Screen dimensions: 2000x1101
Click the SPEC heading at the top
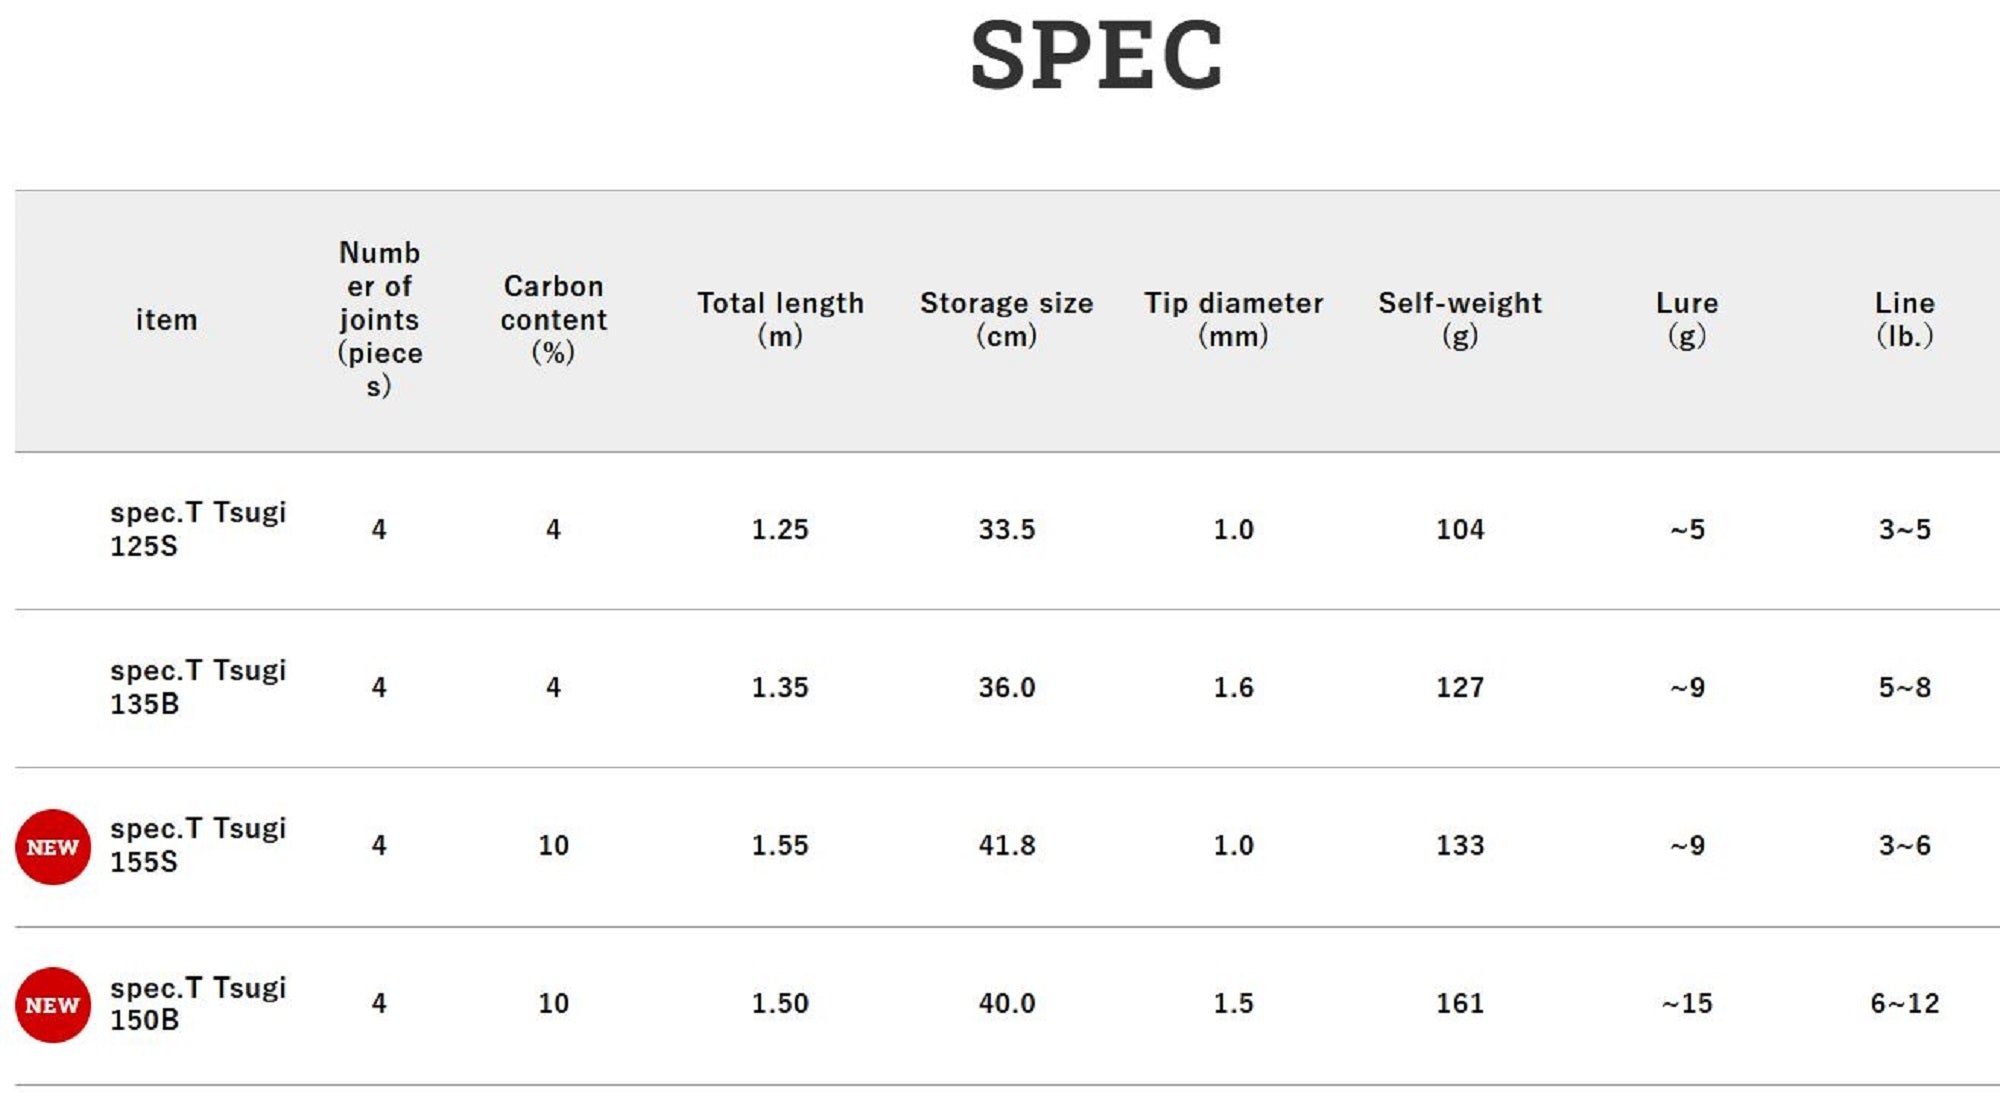(x=1096, y=56)
